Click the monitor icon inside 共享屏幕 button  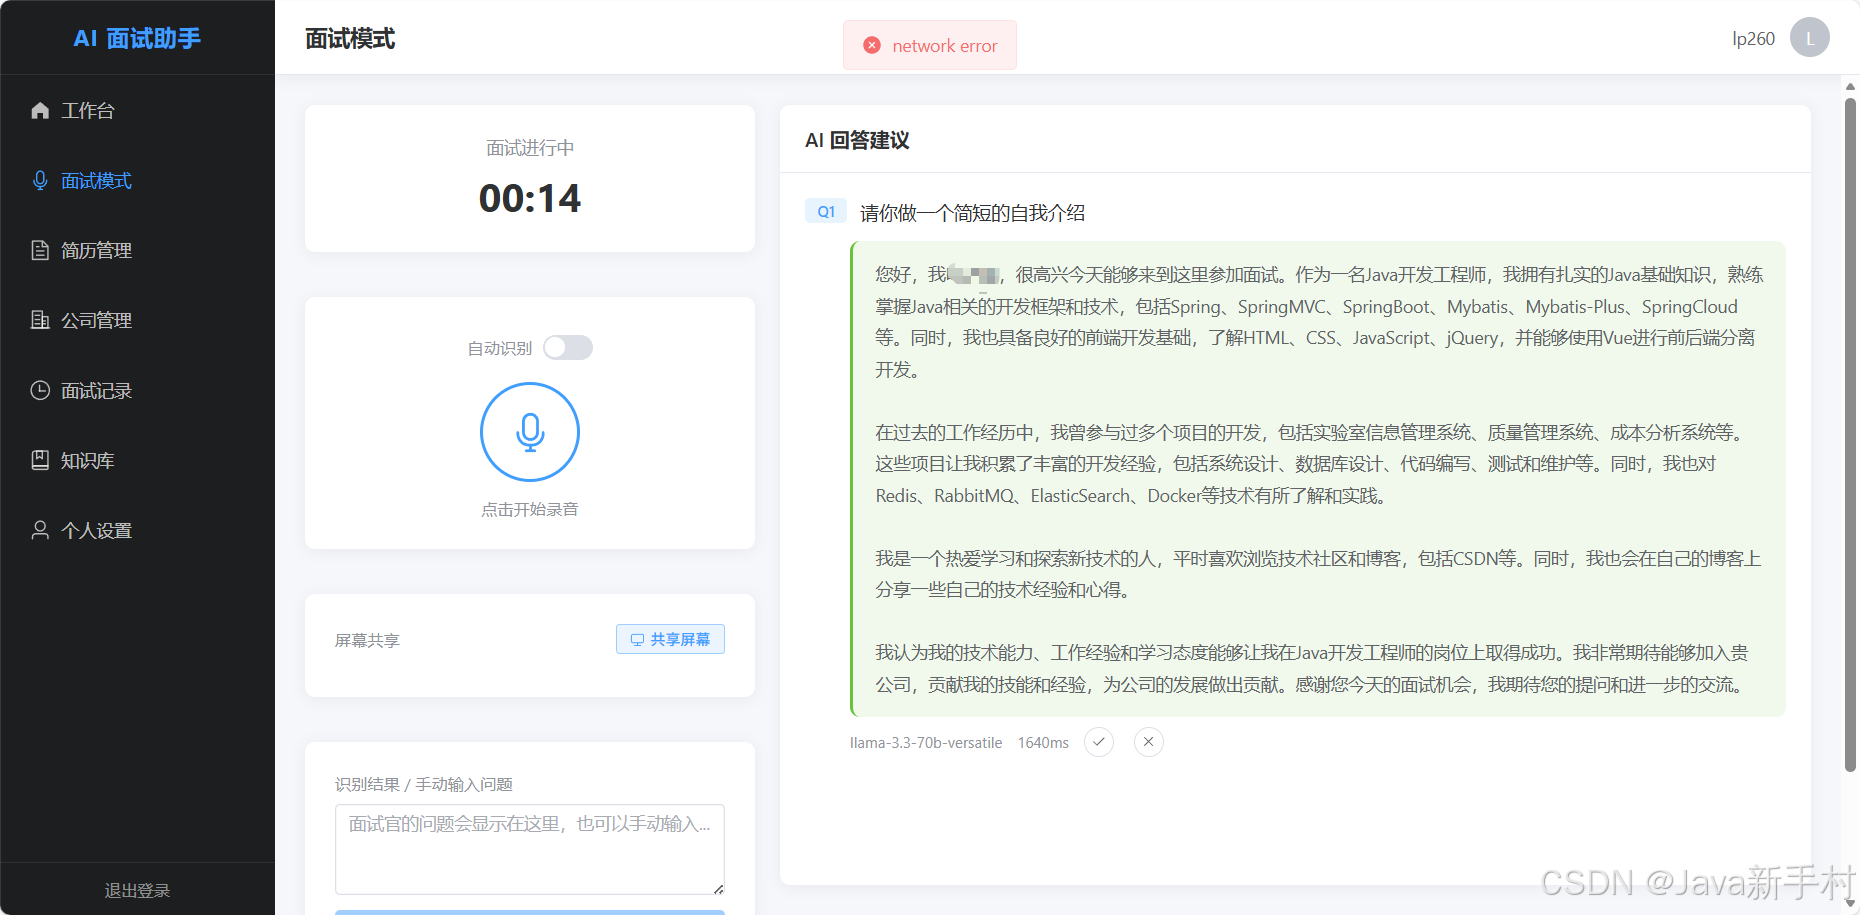tap(637, 639)
